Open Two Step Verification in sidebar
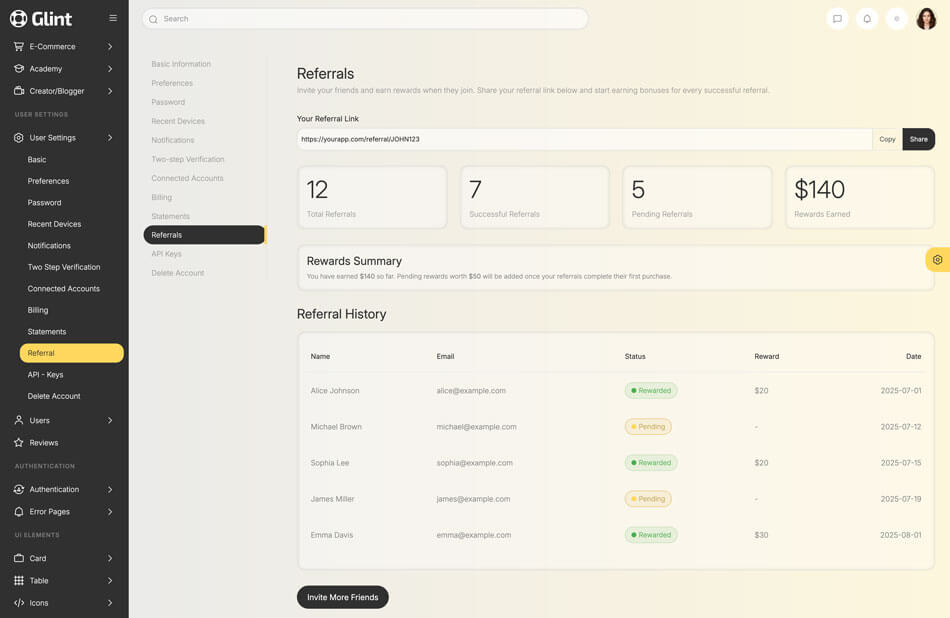This screenshot has width=950, height=618. [64, 267]
